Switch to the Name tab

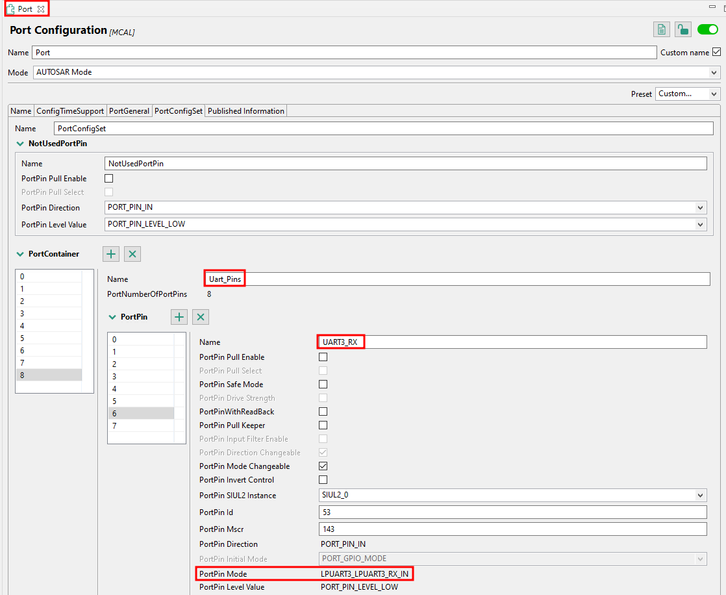click(x=21, y=111)
